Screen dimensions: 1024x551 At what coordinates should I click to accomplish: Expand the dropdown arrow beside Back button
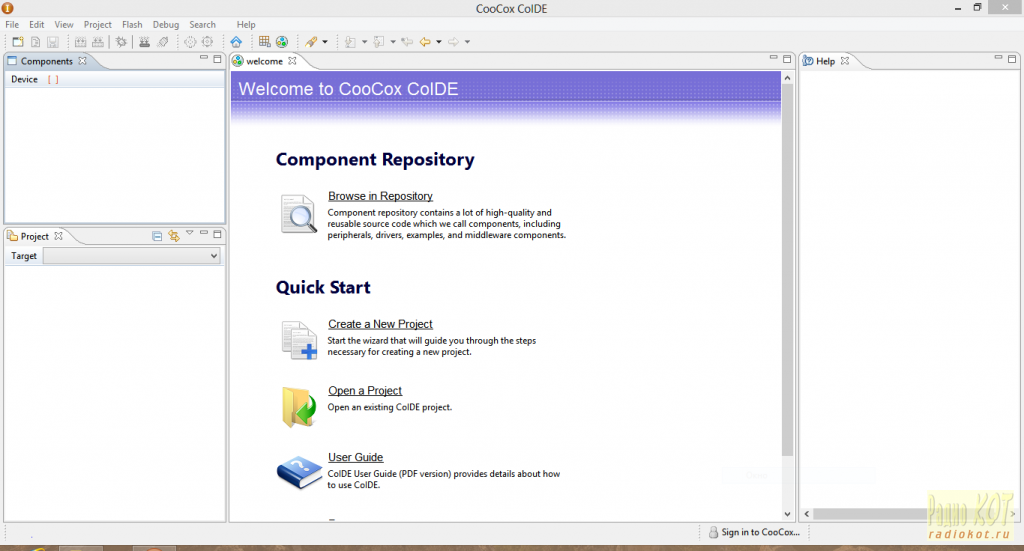point(439,42)
